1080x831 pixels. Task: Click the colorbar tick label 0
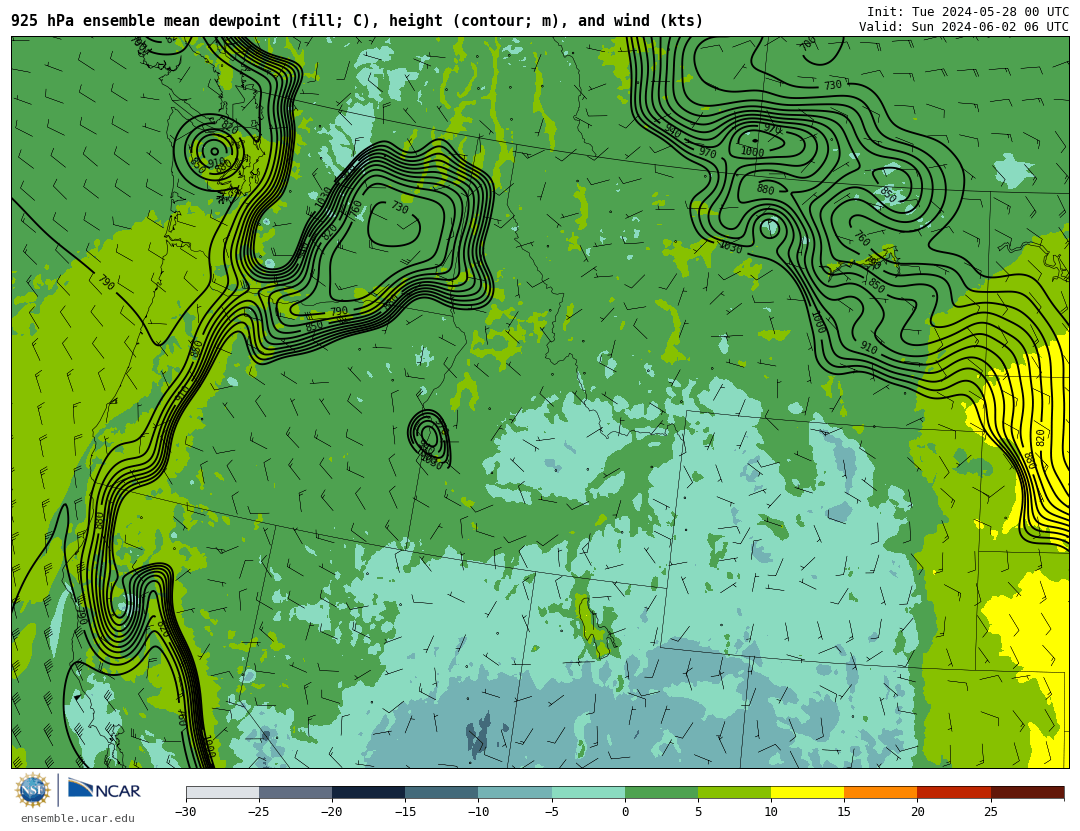625,812
